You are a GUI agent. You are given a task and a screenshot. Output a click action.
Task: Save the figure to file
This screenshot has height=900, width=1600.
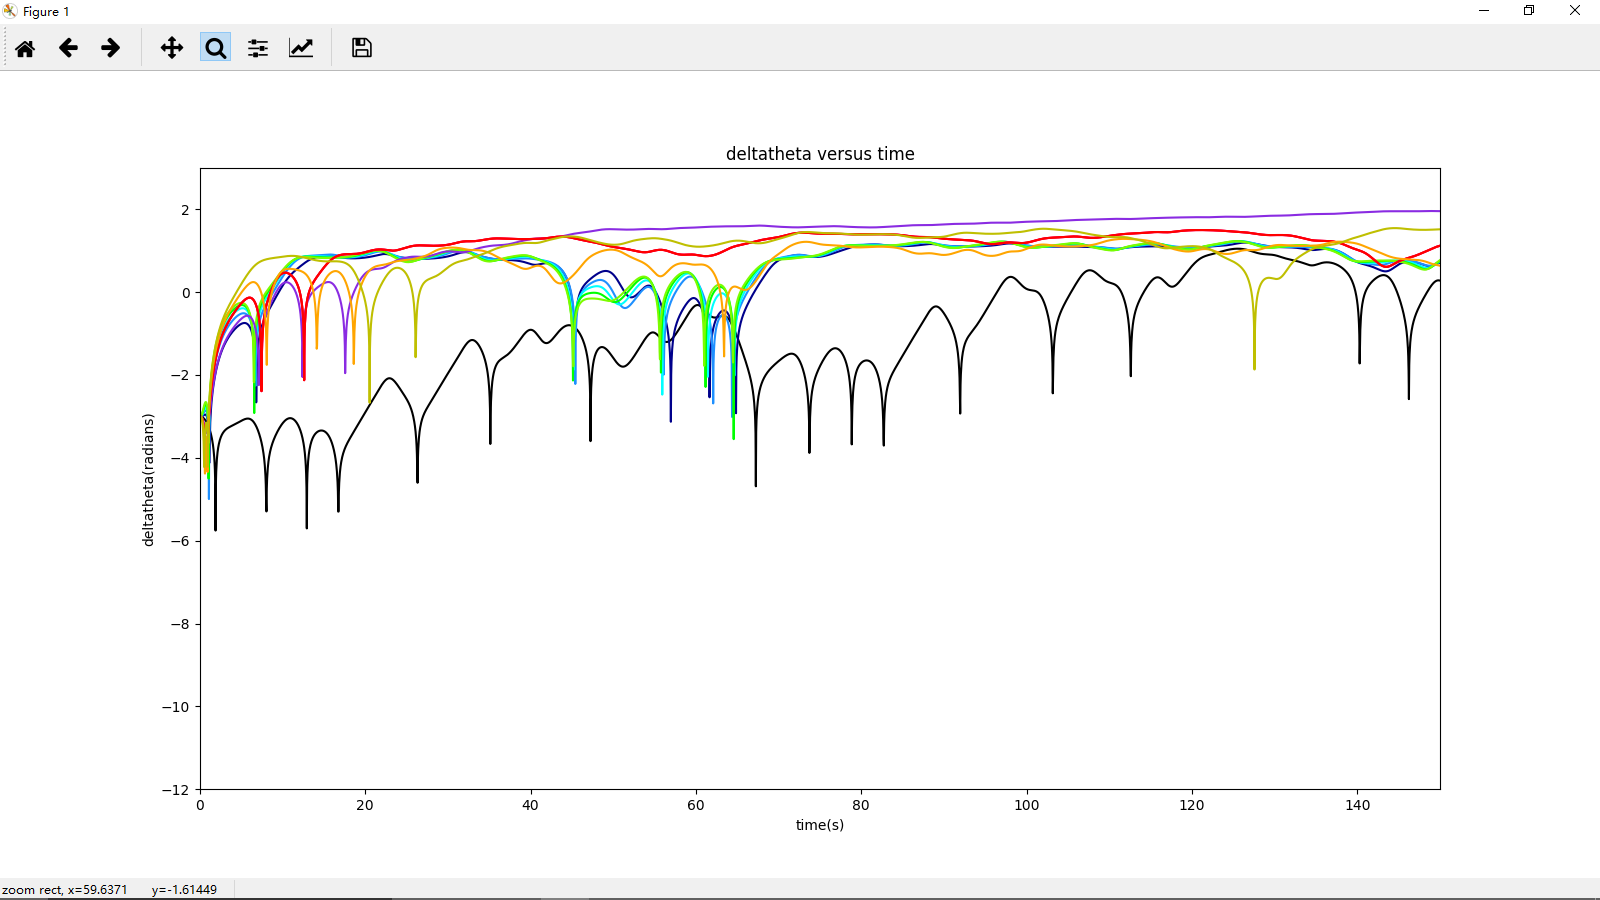362,48
